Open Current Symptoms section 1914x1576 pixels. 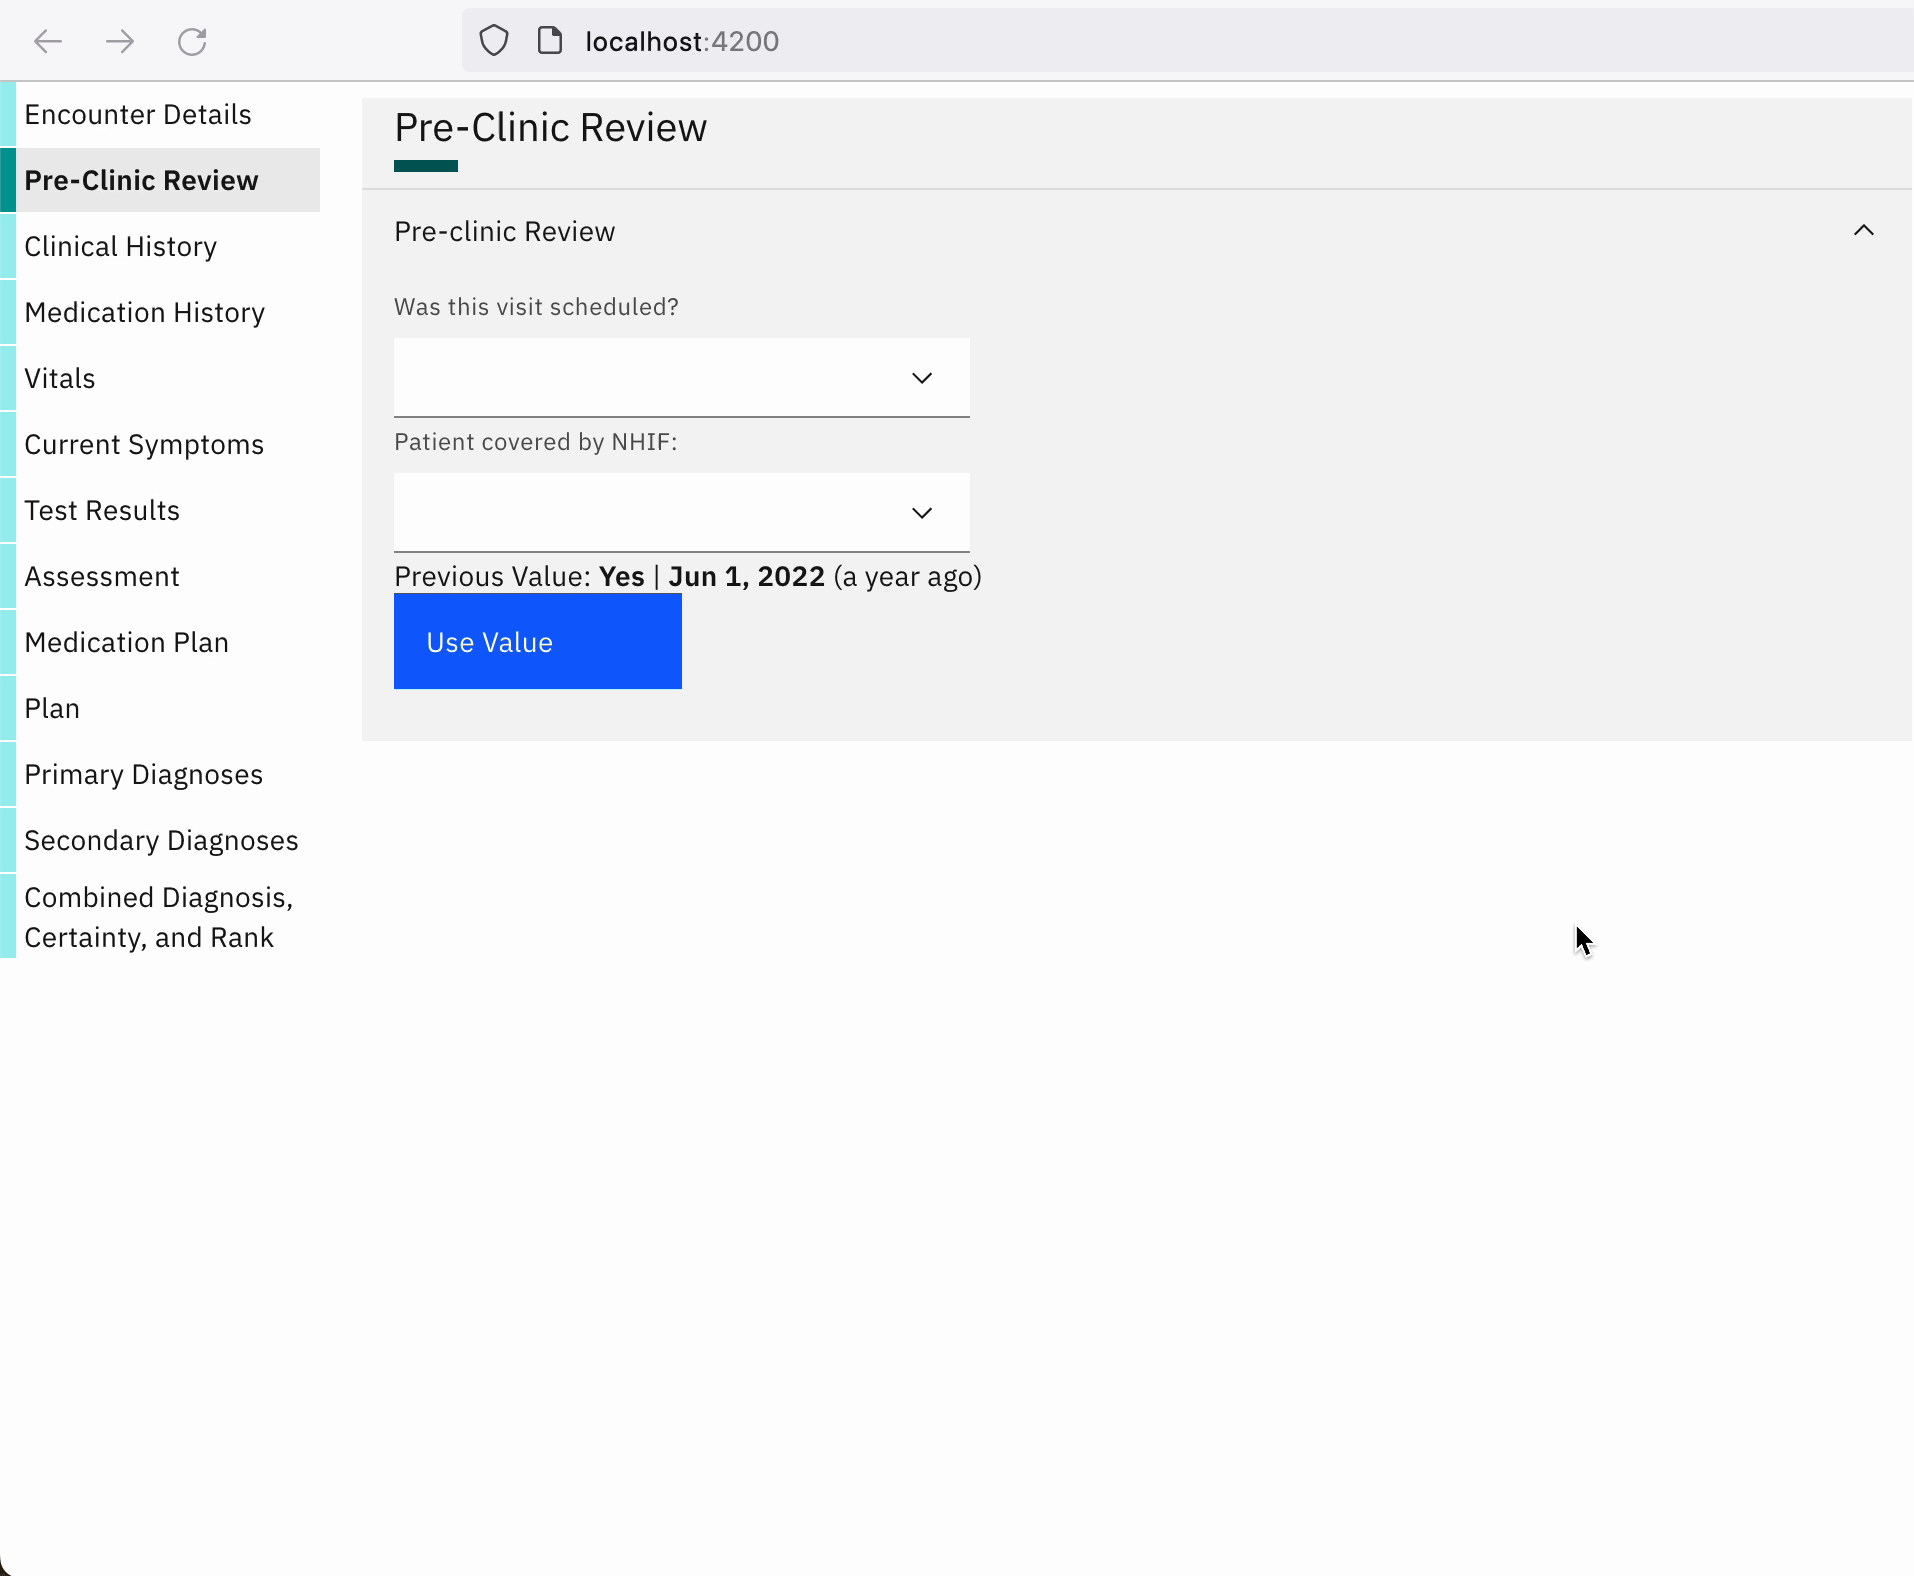click(160, 445)
